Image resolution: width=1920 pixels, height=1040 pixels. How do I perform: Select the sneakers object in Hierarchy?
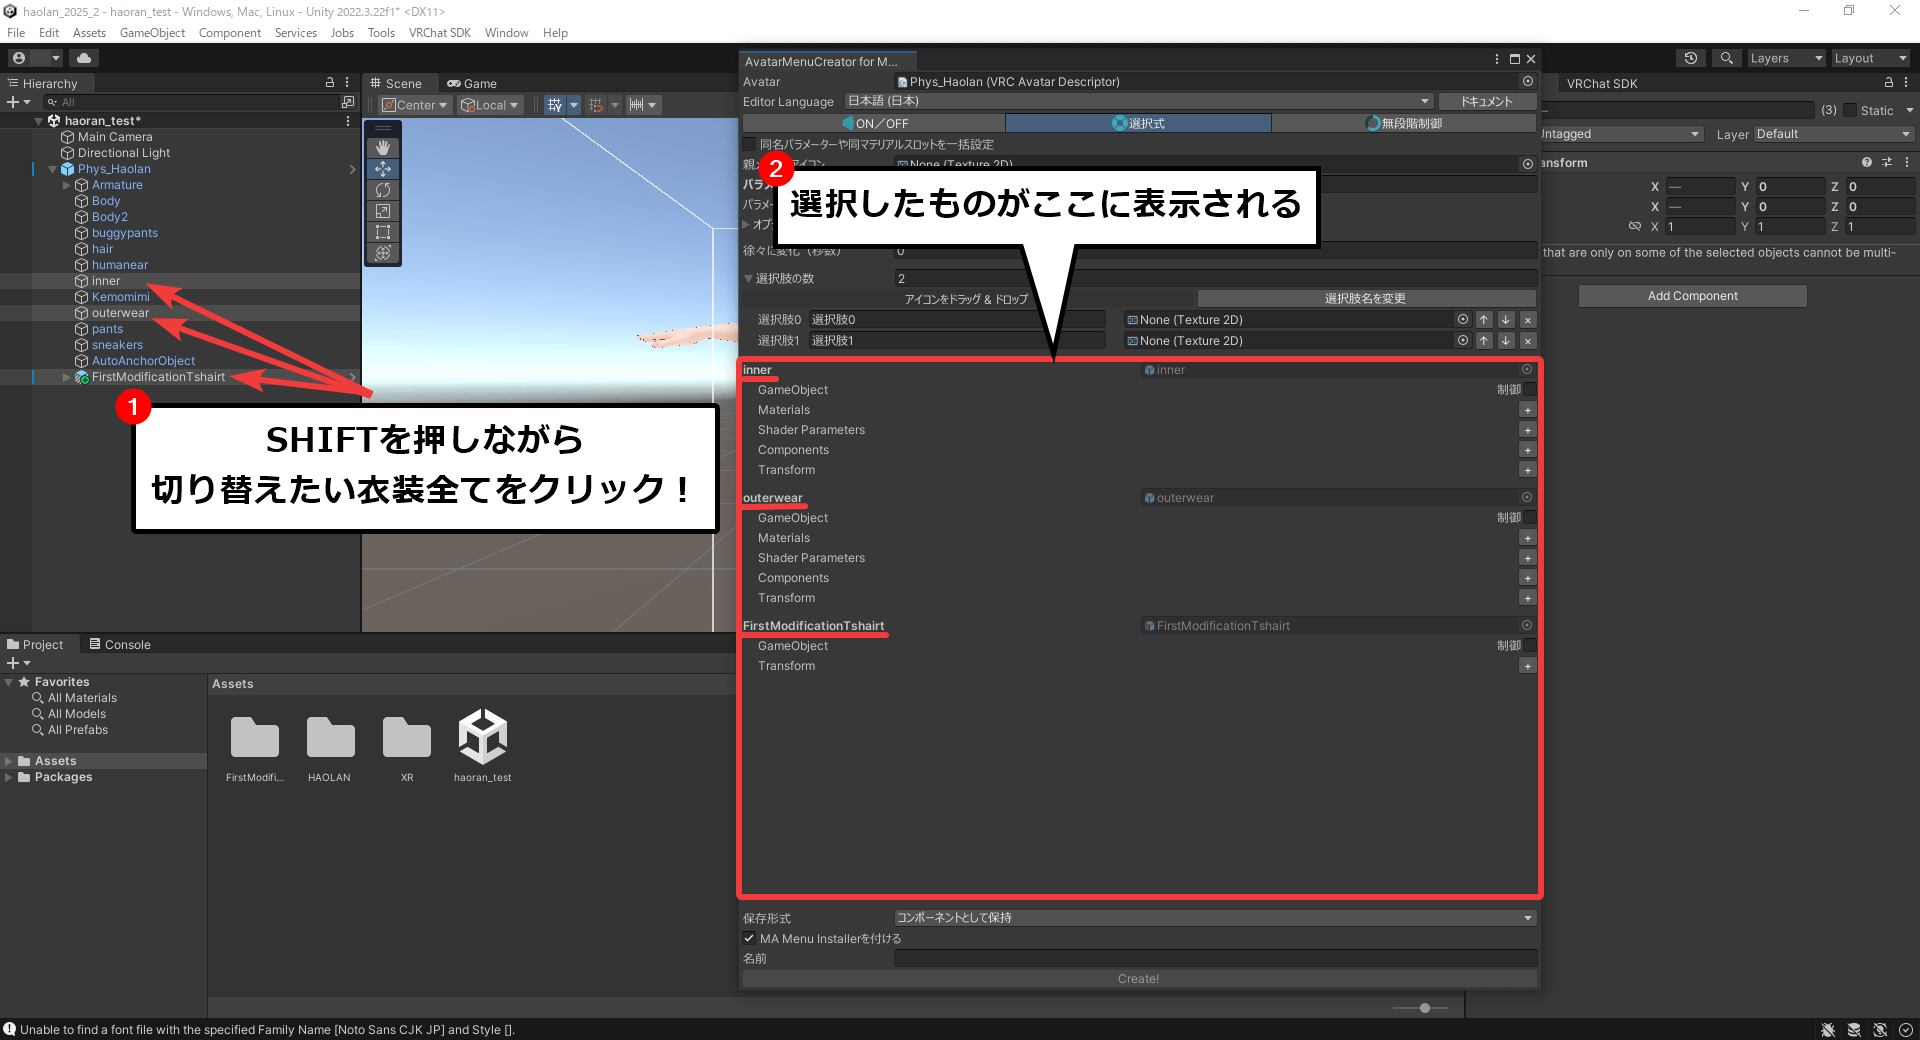pyautogui.click(x=117, y=345)
